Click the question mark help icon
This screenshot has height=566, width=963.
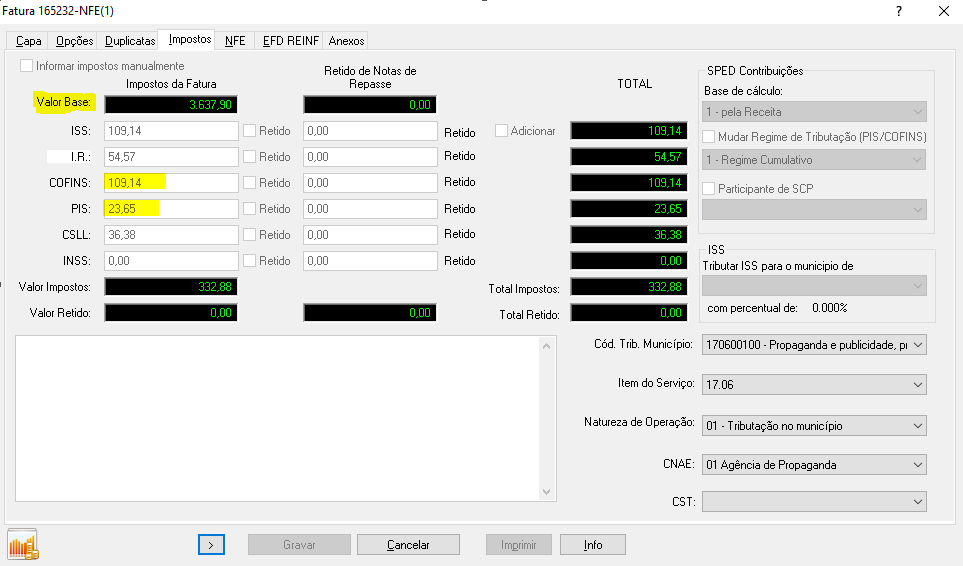coord(899,11)
